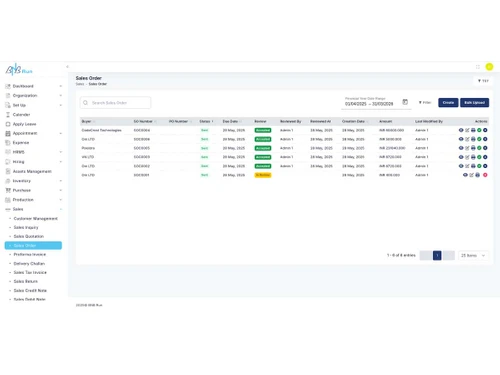
Task: Open the TST dropdown at top right
Action: [483, 81]
